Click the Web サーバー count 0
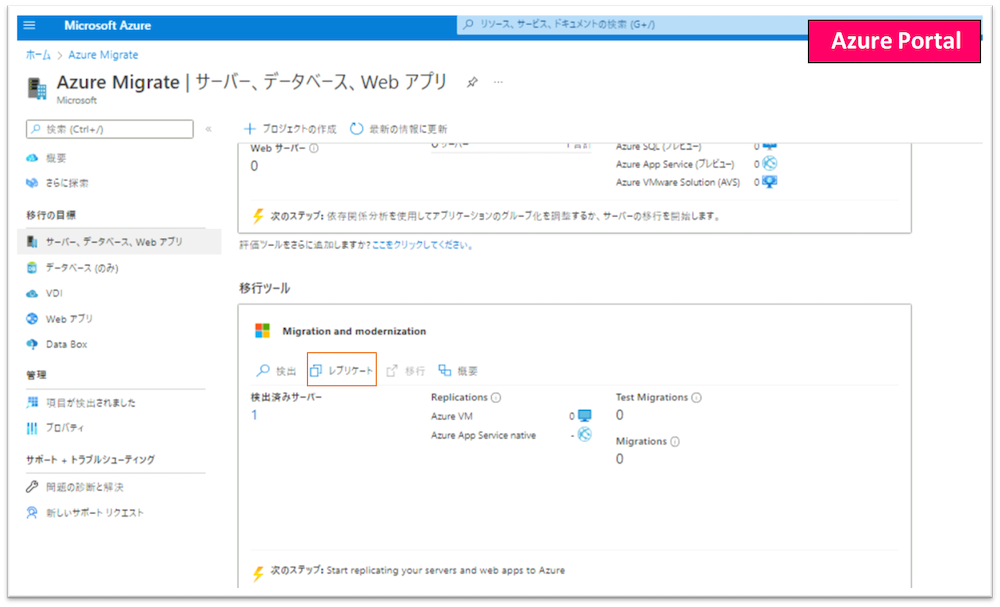 (254, 166)
